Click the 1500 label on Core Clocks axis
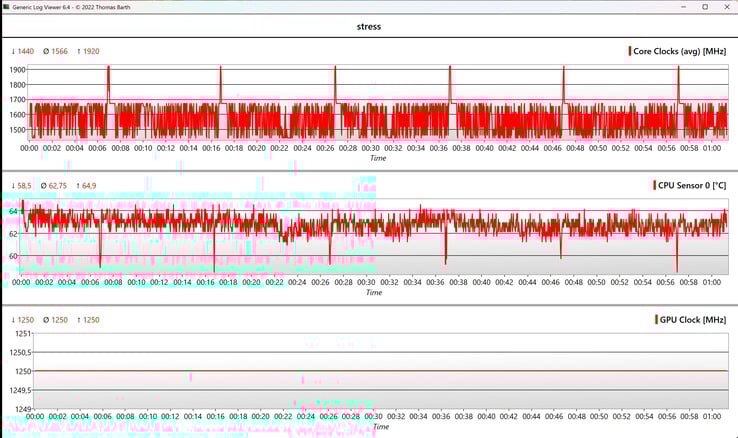The image size is (738, 438). 17,130
